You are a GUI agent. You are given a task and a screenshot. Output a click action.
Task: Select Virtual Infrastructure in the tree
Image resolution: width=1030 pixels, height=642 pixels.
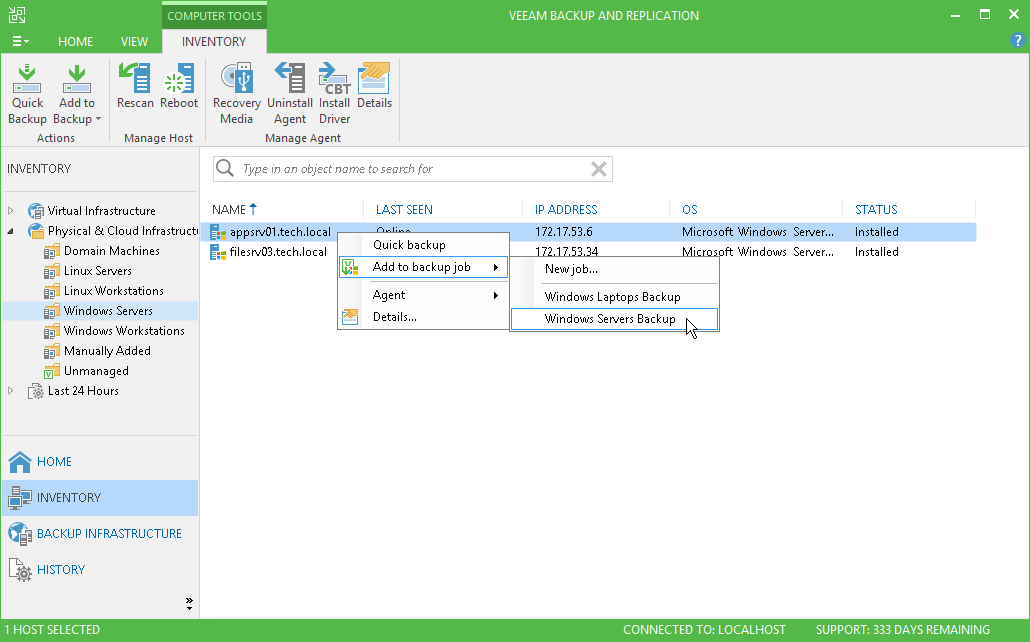point(101,211)
